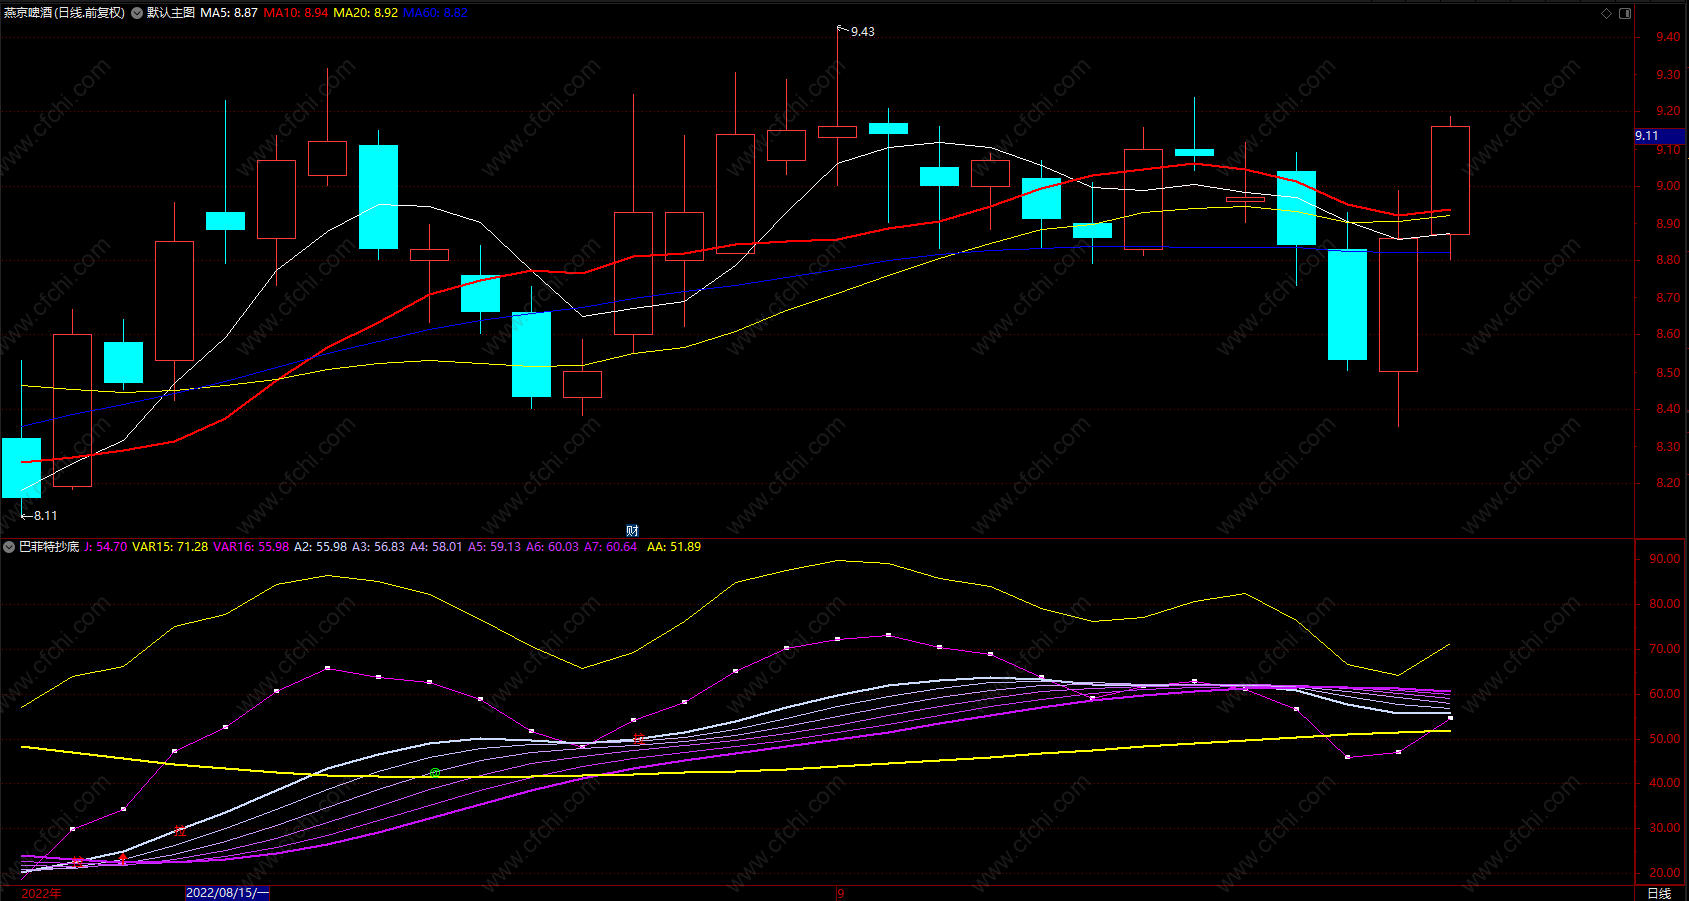Click the A3: 56.83 indicator value

click(x=378, y=547)
